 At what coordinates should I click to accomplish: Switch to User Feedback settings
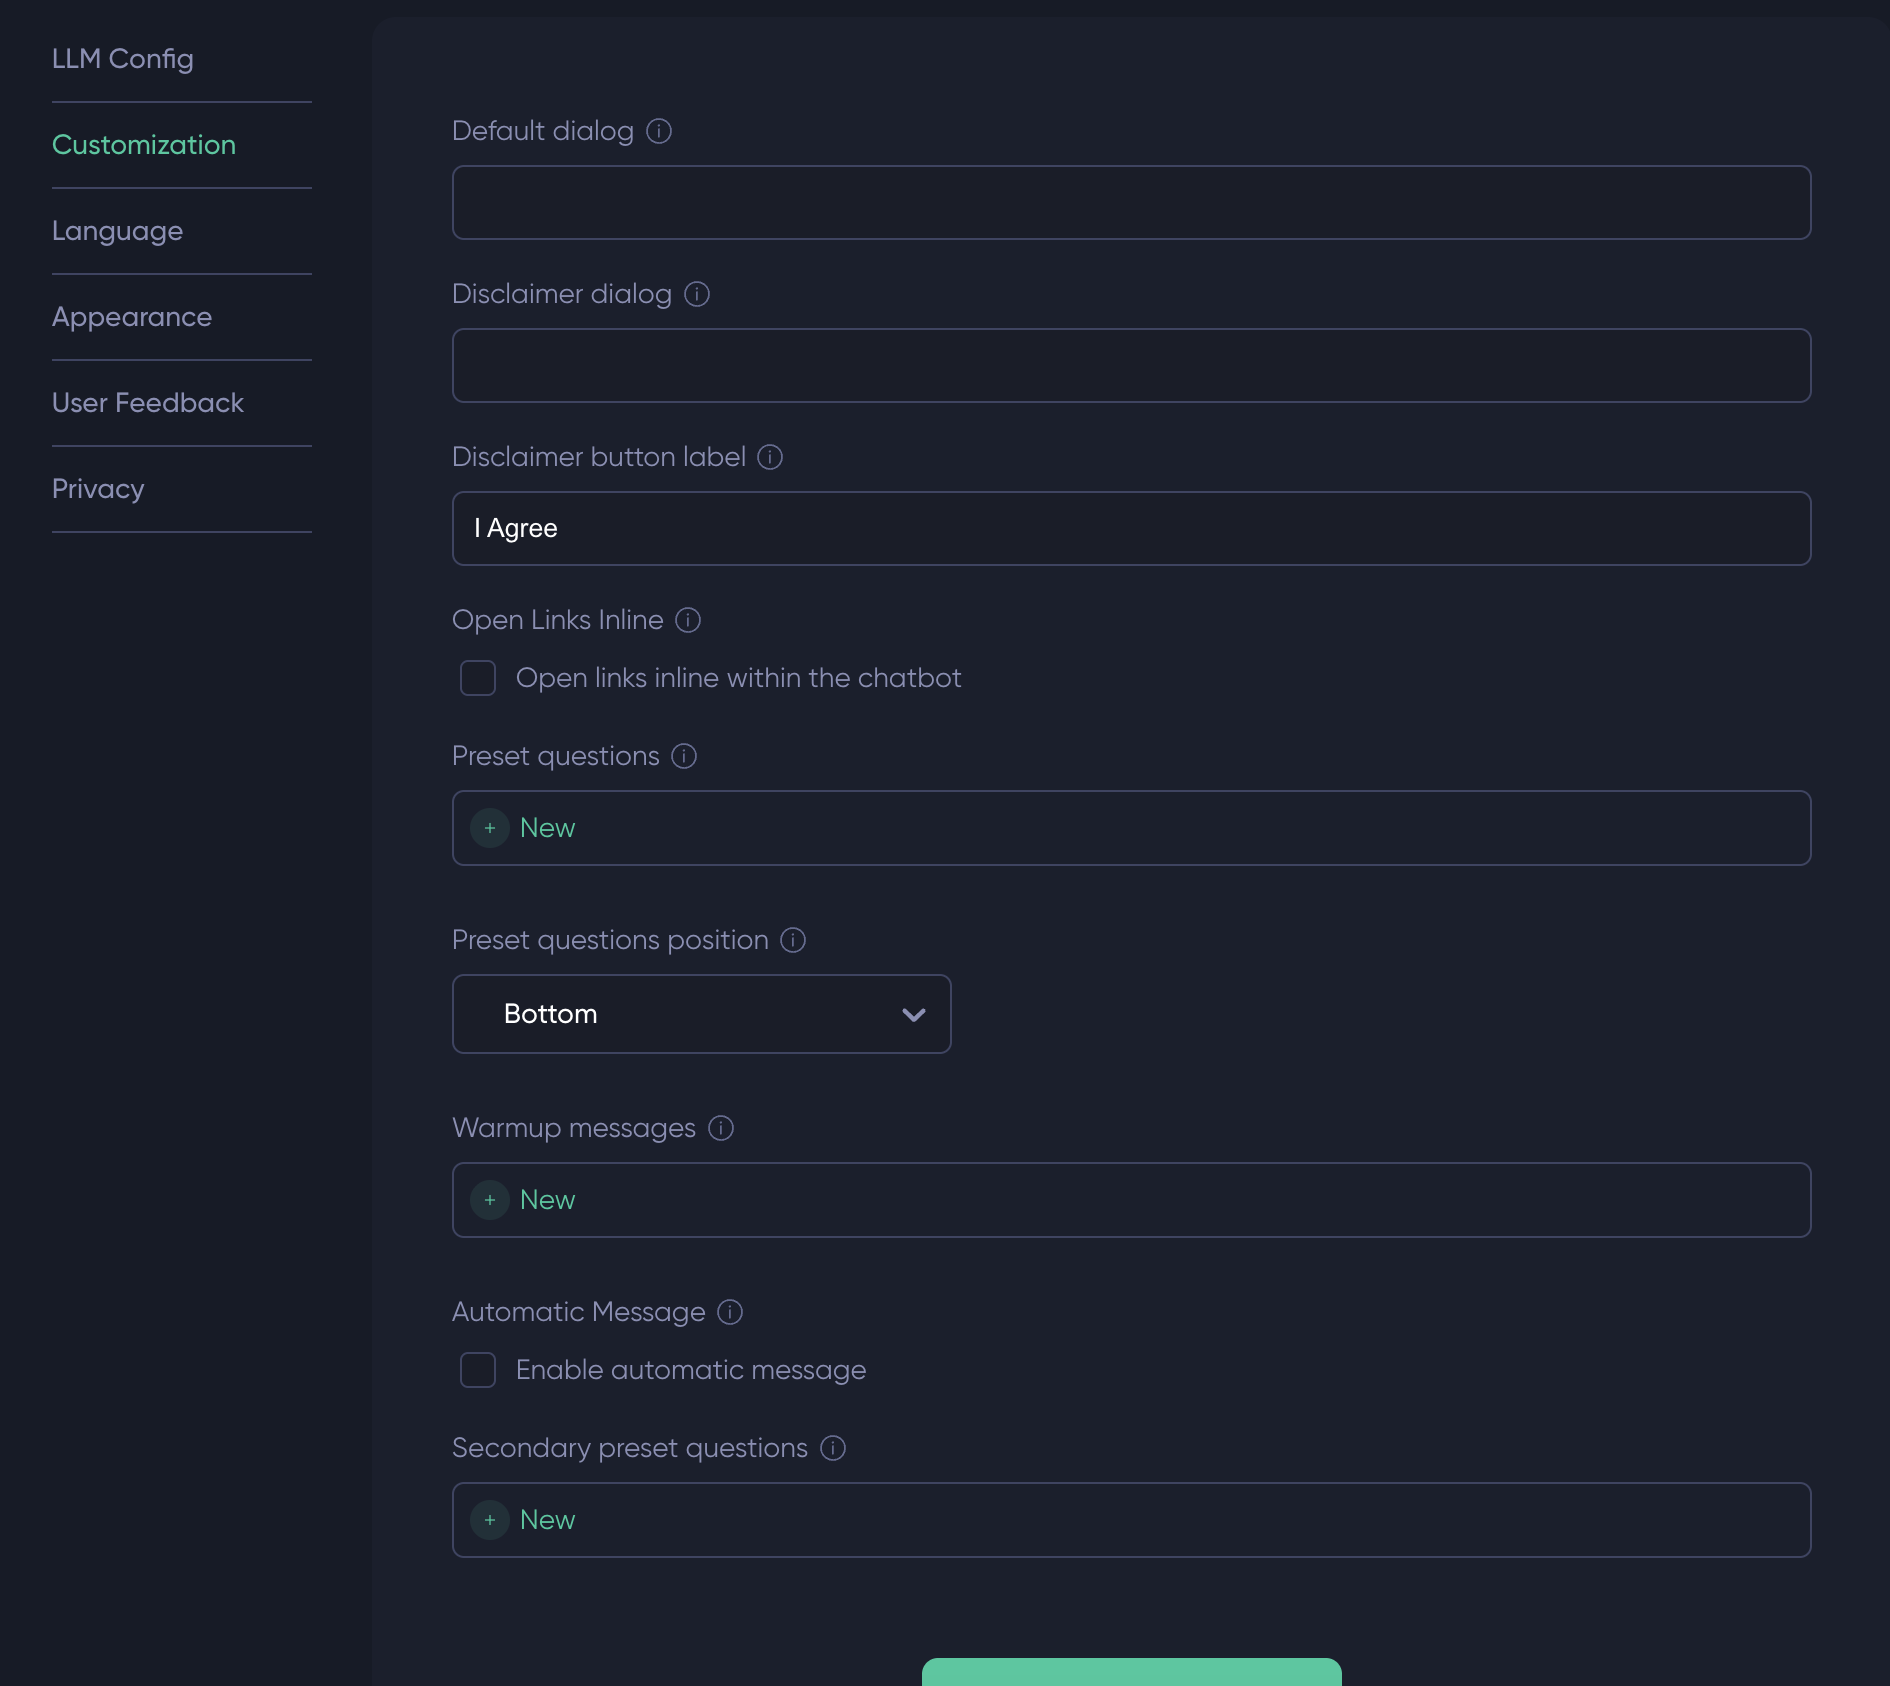(x=148, y=403)
